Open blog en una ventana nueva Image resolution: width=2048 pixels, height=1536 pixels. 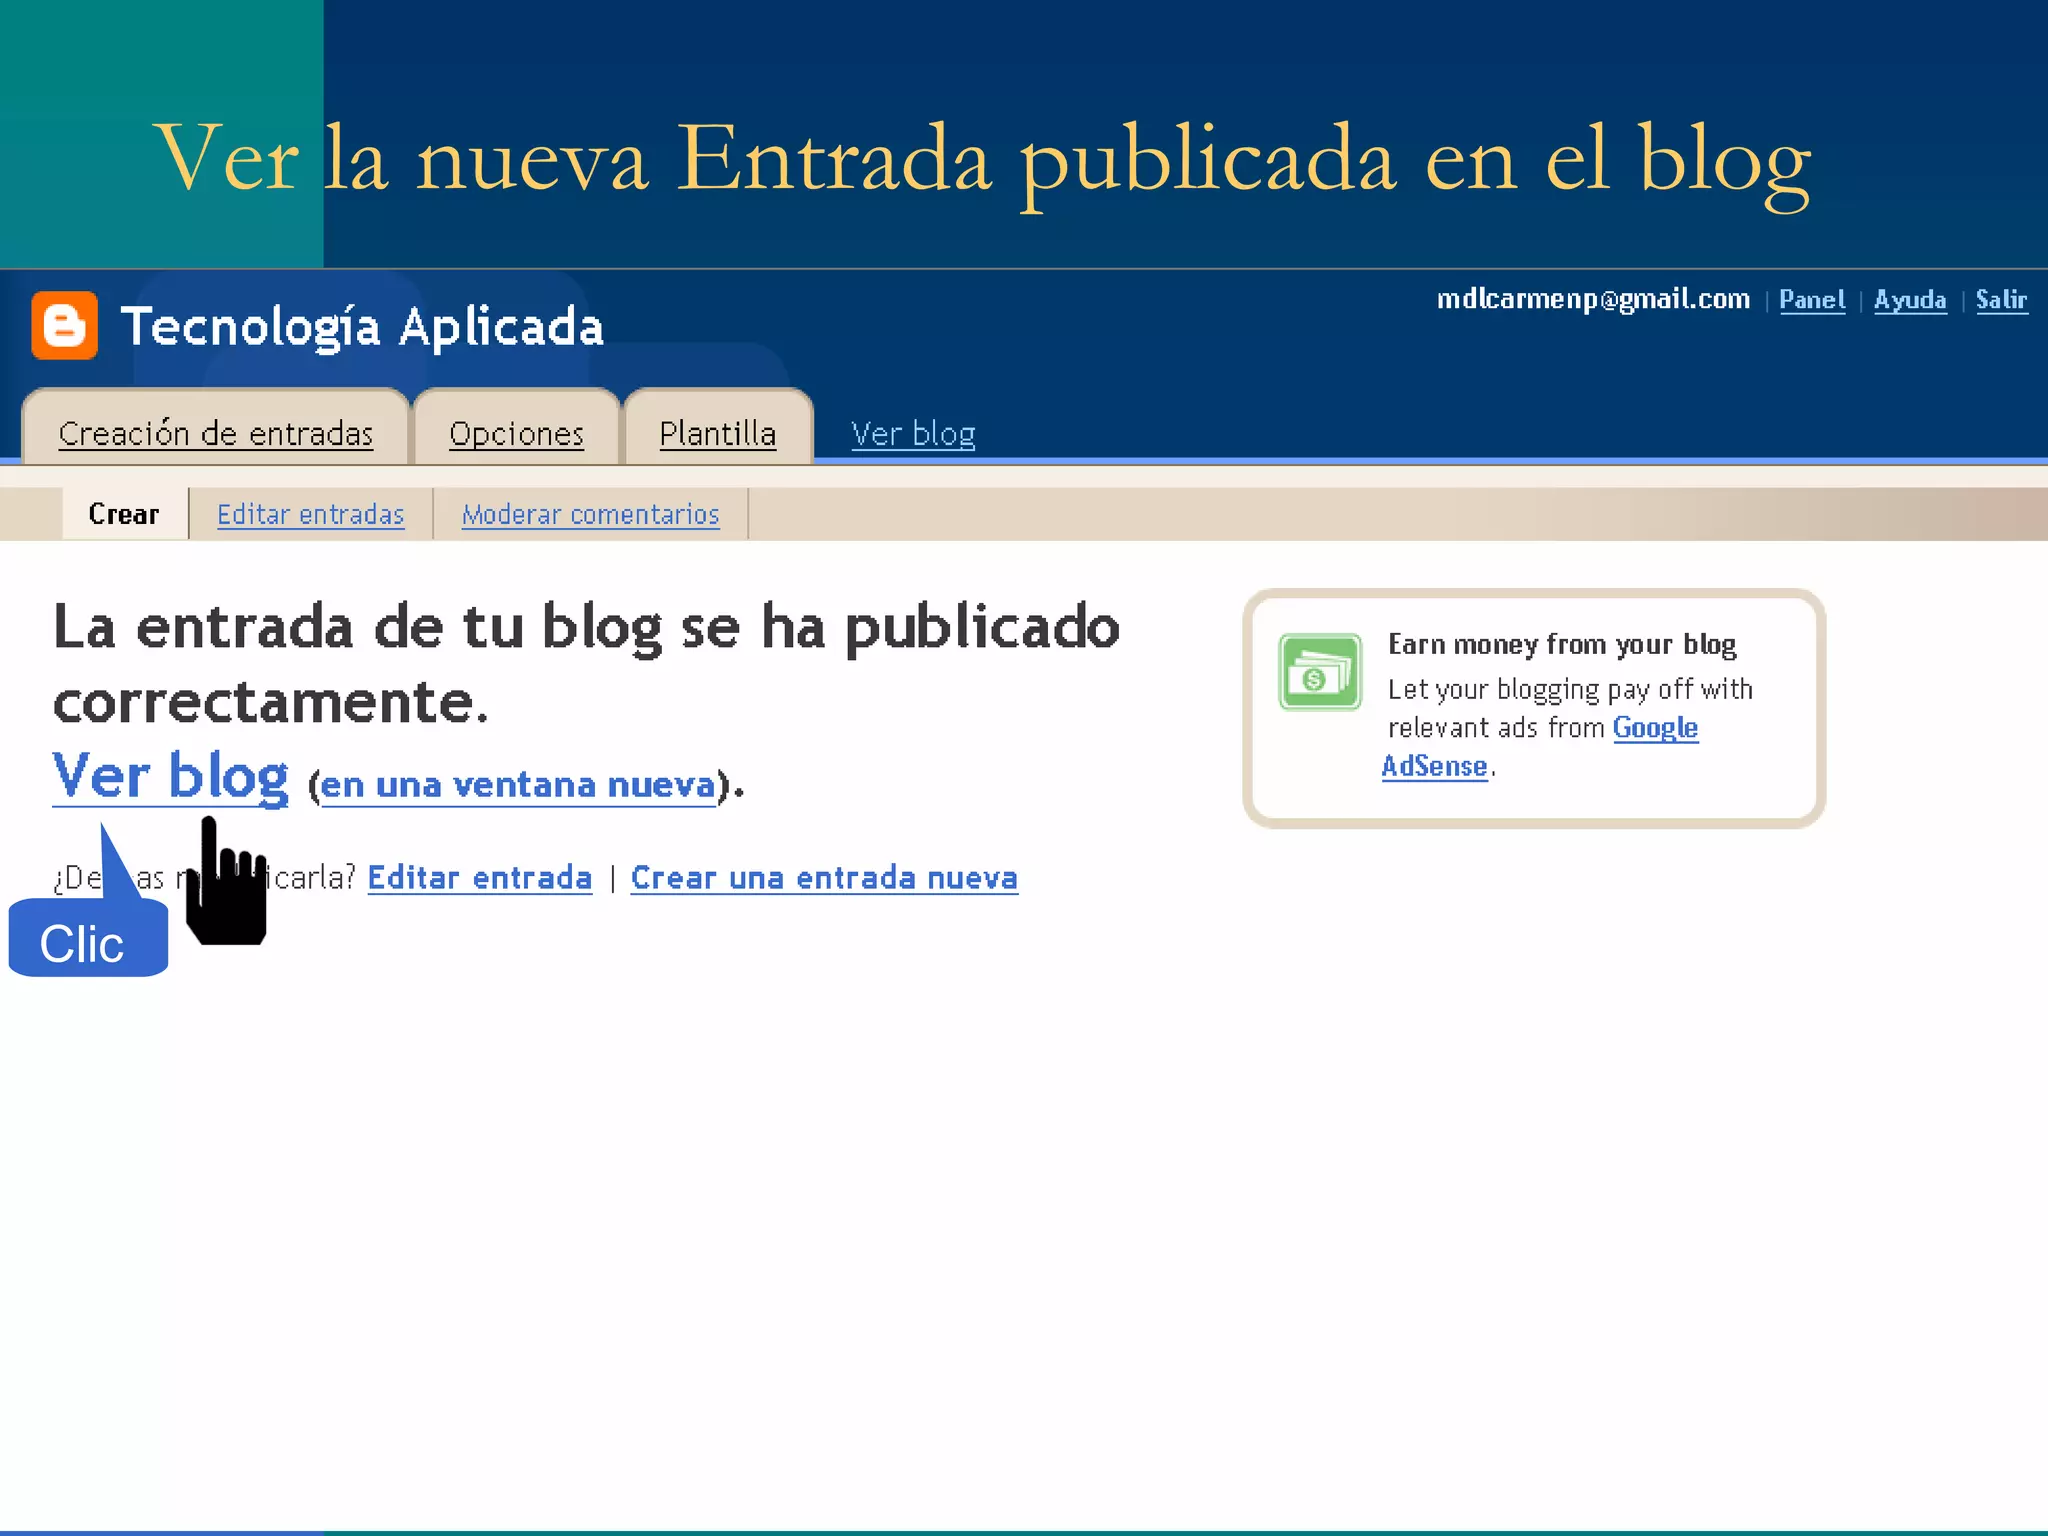(x=518, y=785)
